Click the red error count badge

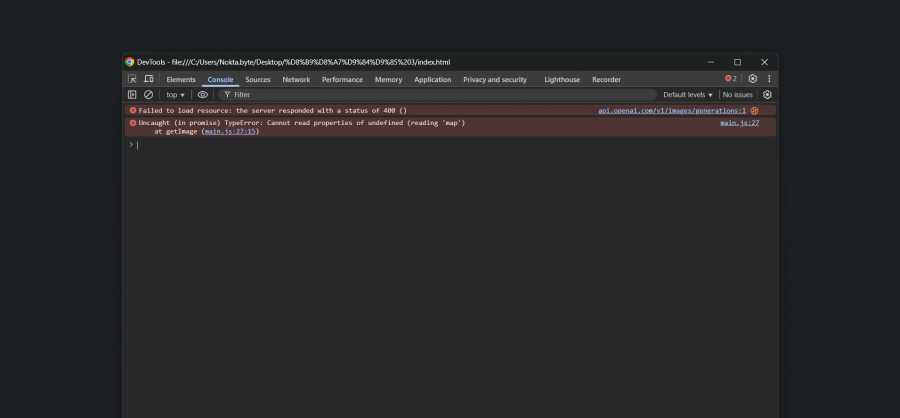(731, 79)
